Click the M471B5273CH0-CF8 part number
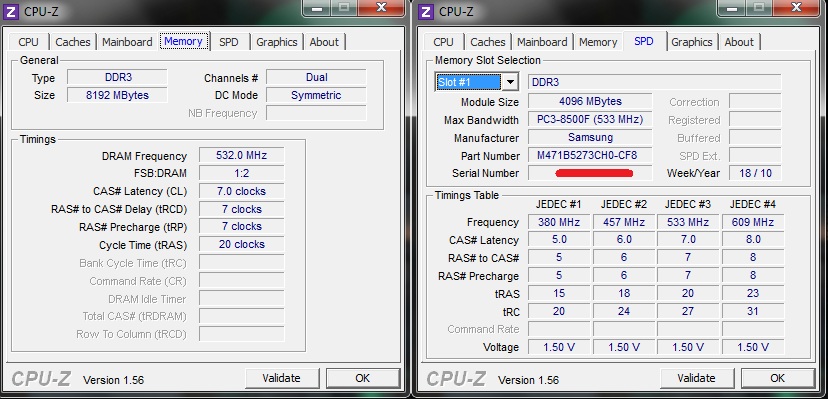Viewport: 828px width, 399px height. [x=590, y=155]
